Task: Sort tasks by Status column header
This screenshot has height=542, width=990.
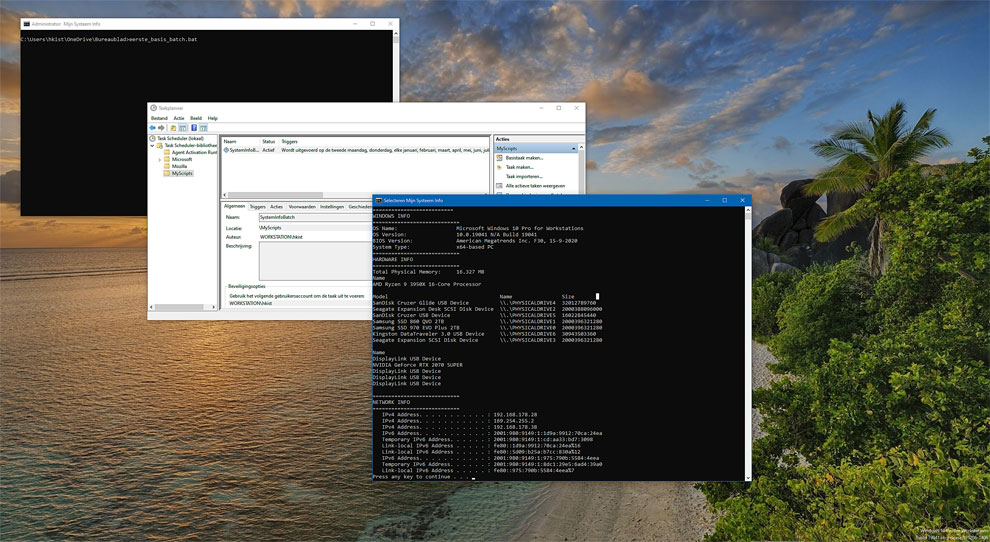Action: (268, 142)
